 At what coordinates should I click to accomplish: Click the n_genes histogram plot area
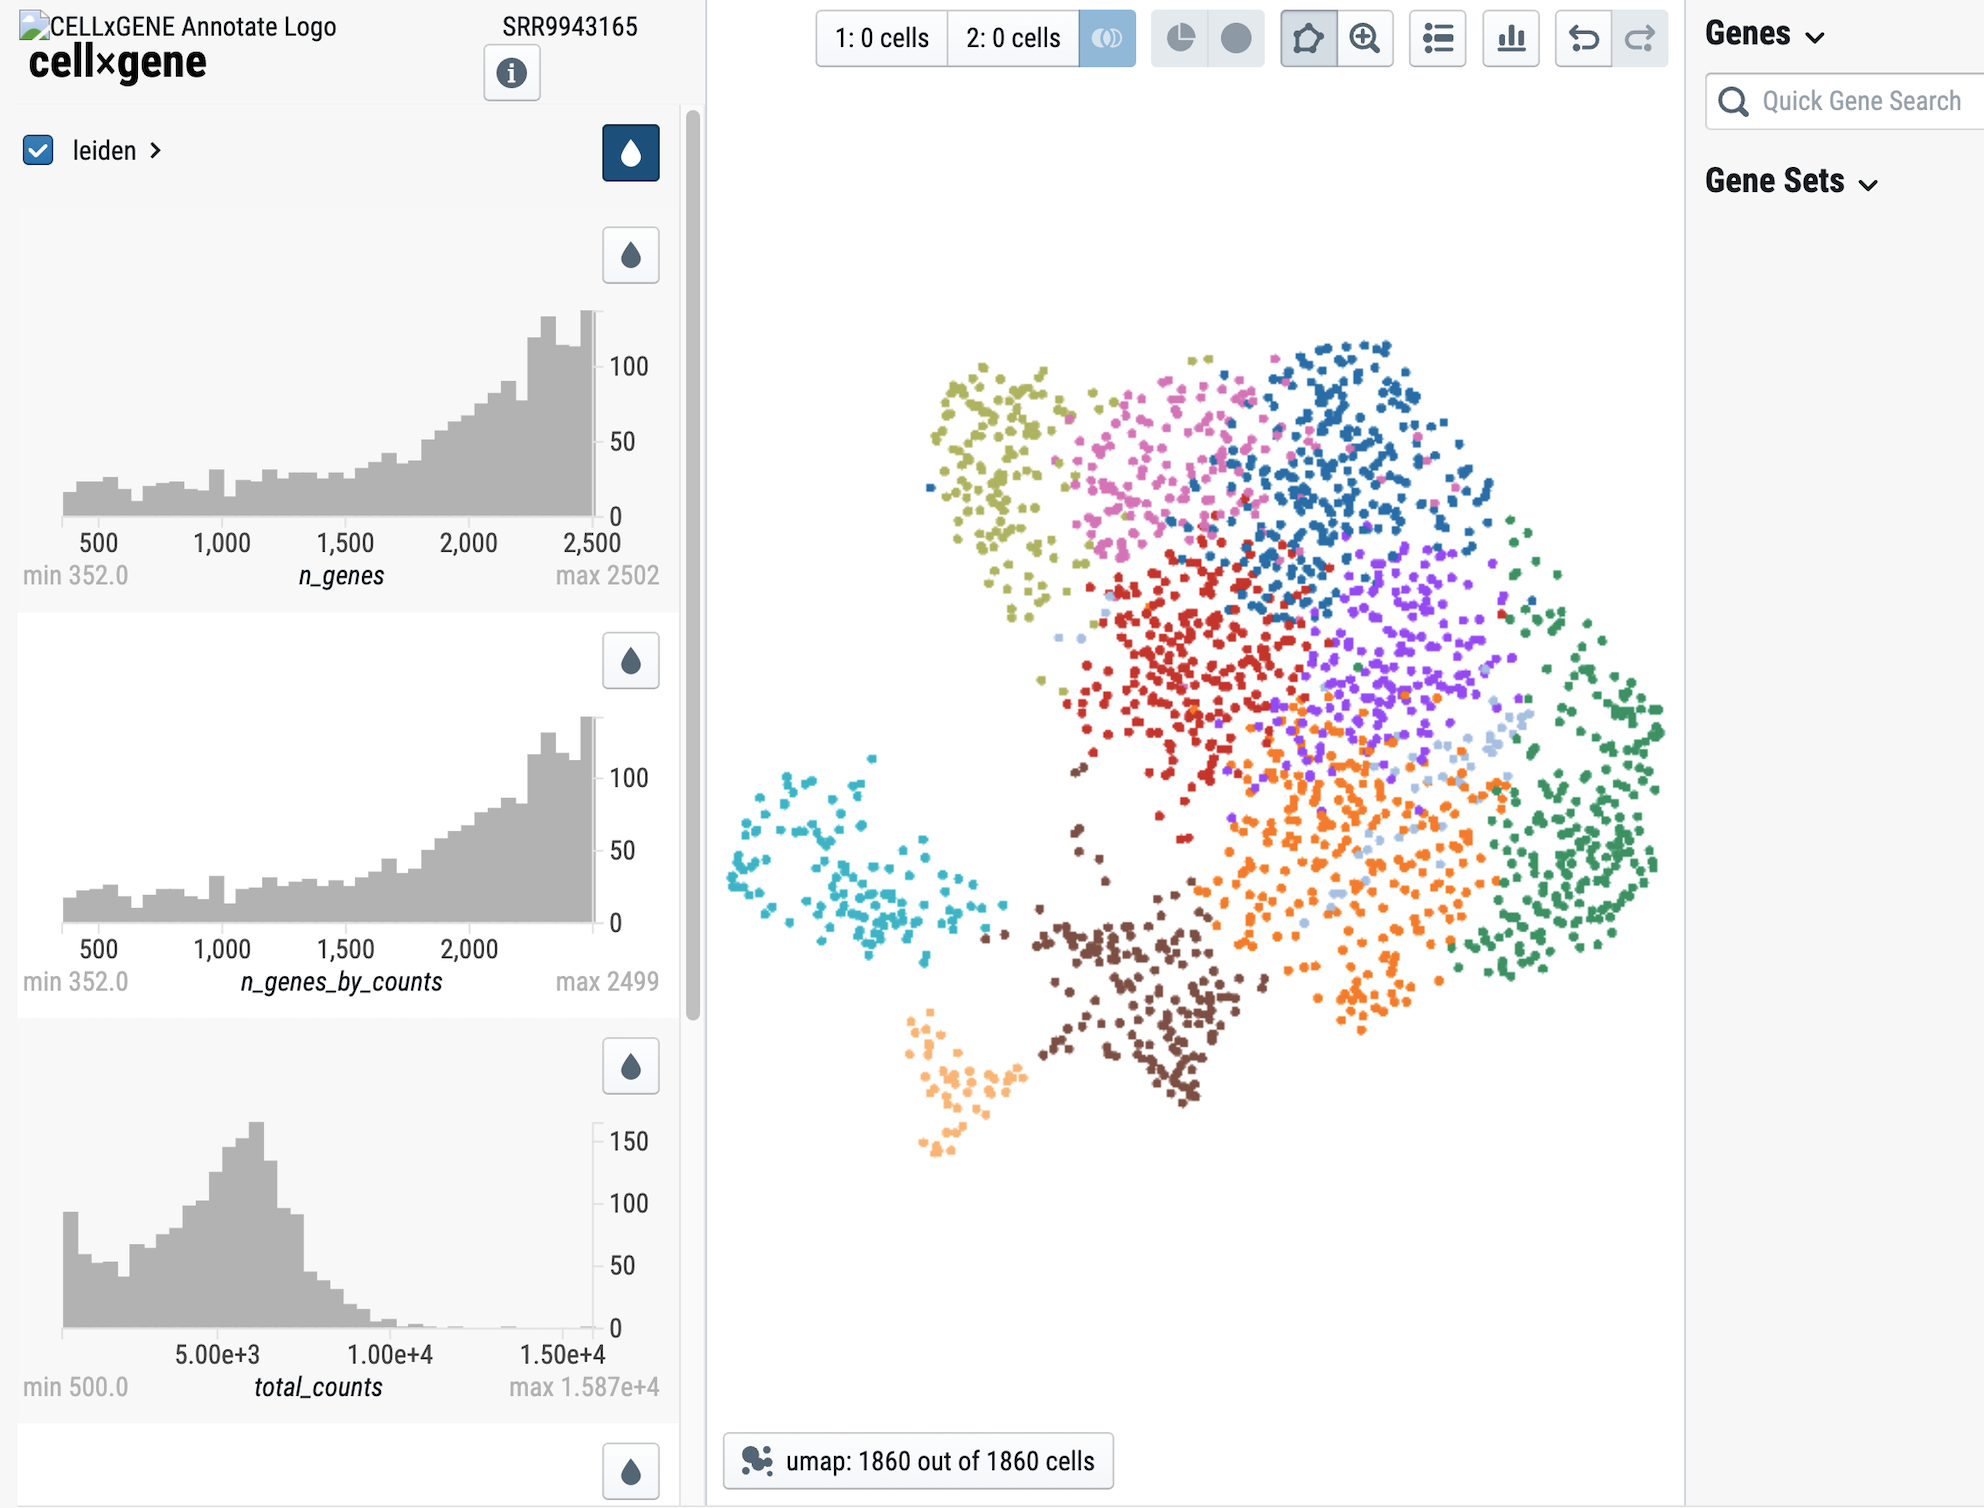[329, 413]
